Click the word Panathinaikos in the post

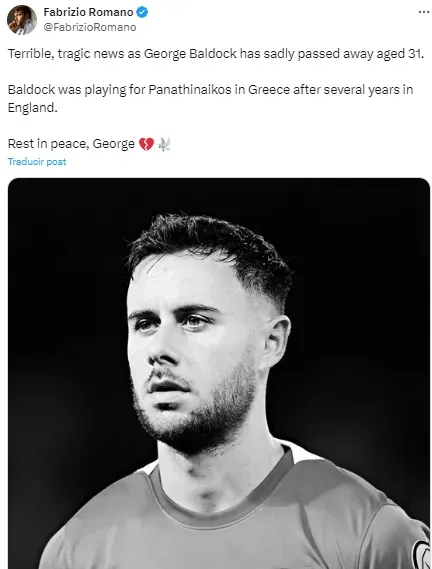point(189,90)
